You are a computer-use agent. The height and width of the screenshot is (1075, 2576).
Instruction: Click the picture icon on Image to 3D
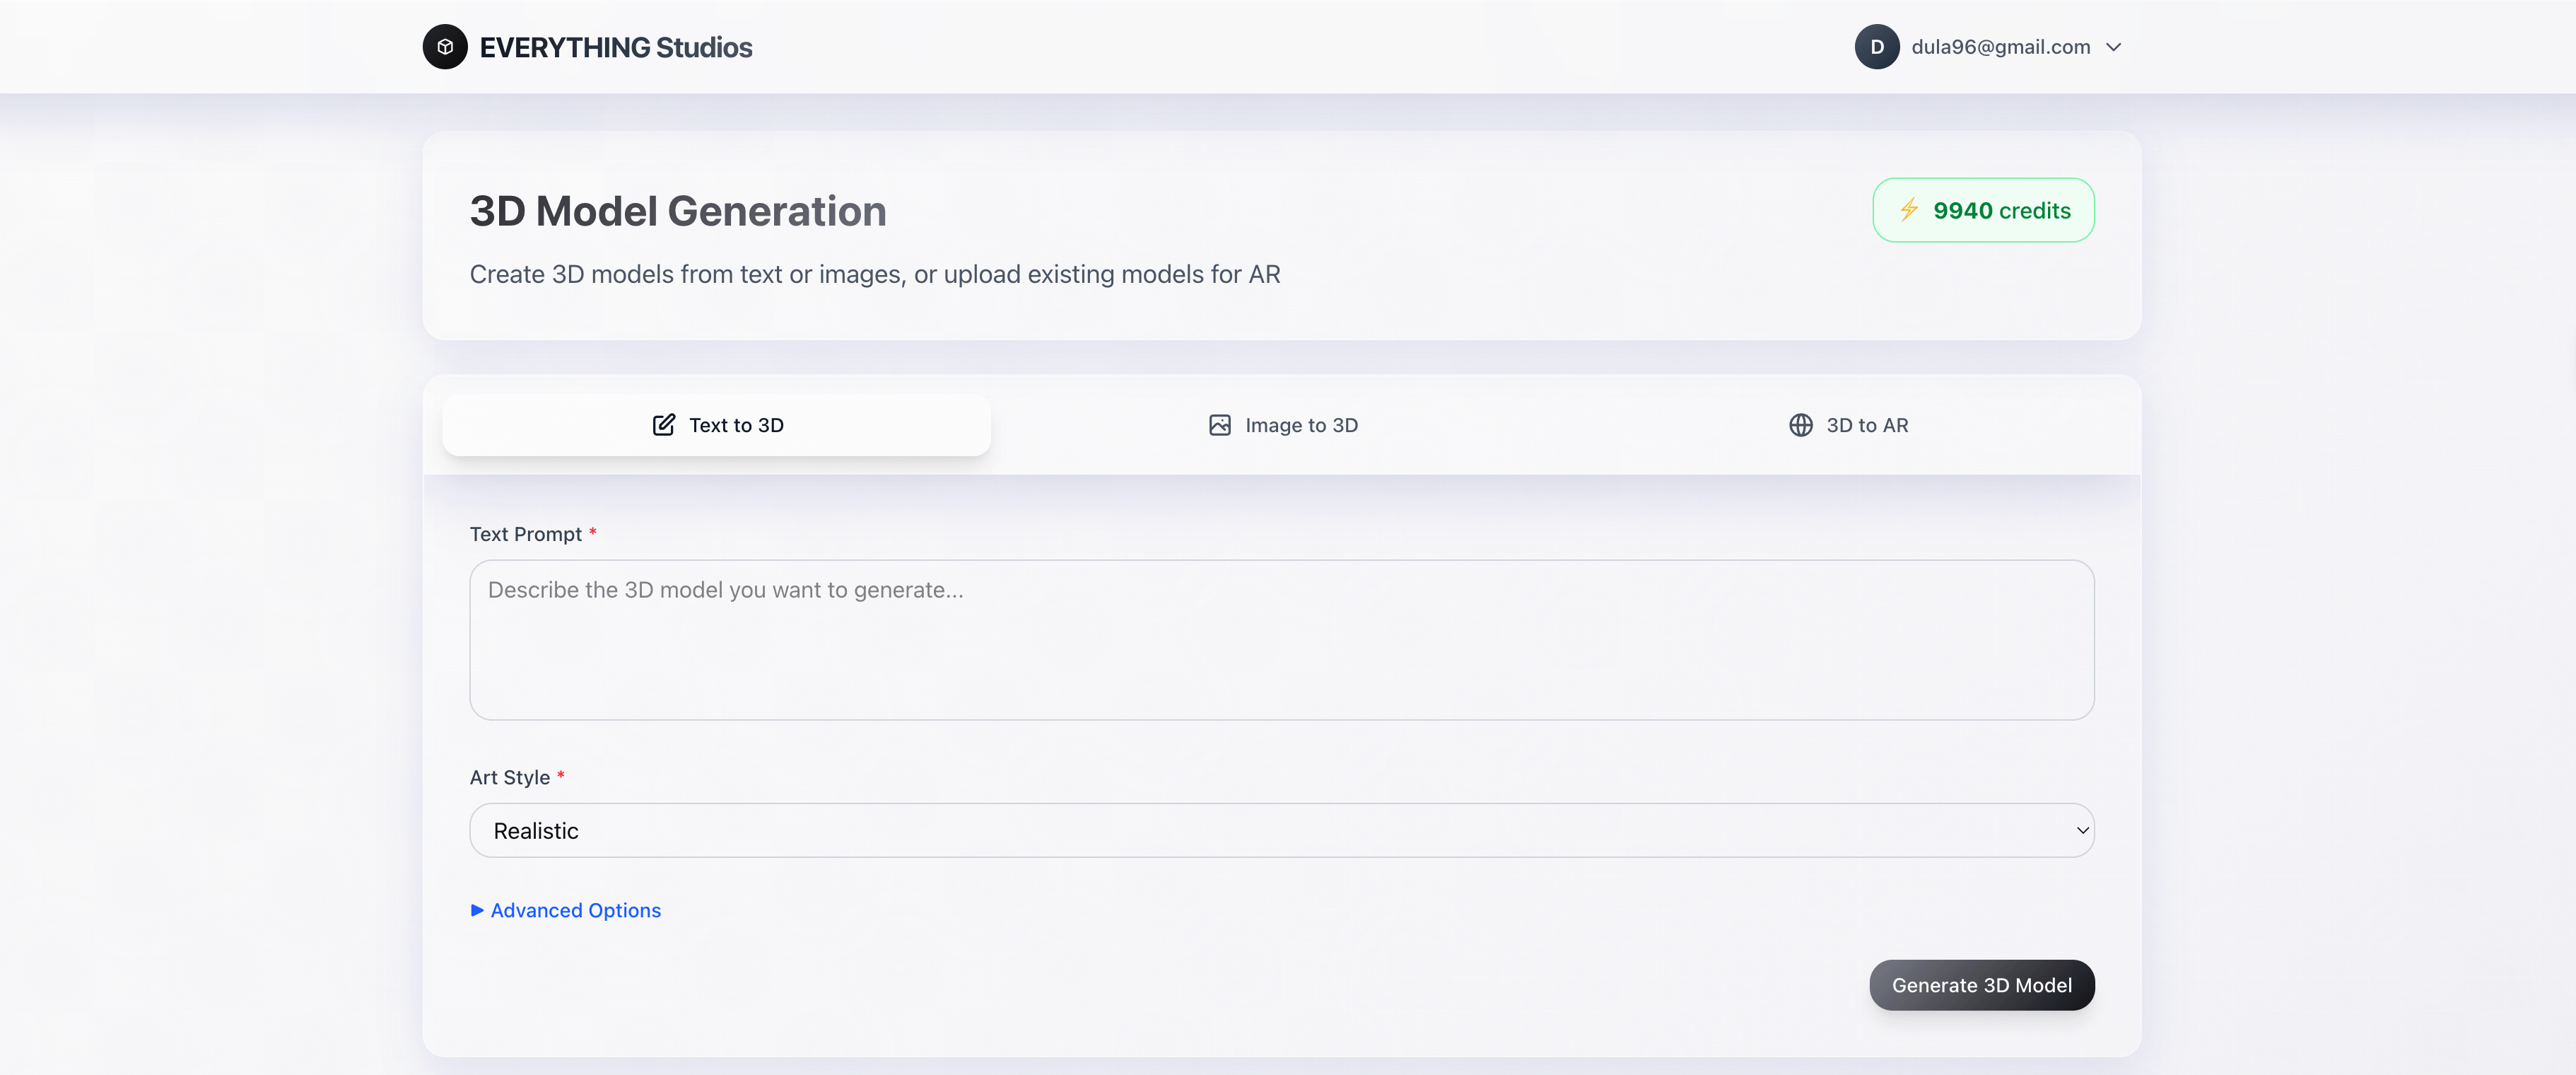[x=1219, y=425]
